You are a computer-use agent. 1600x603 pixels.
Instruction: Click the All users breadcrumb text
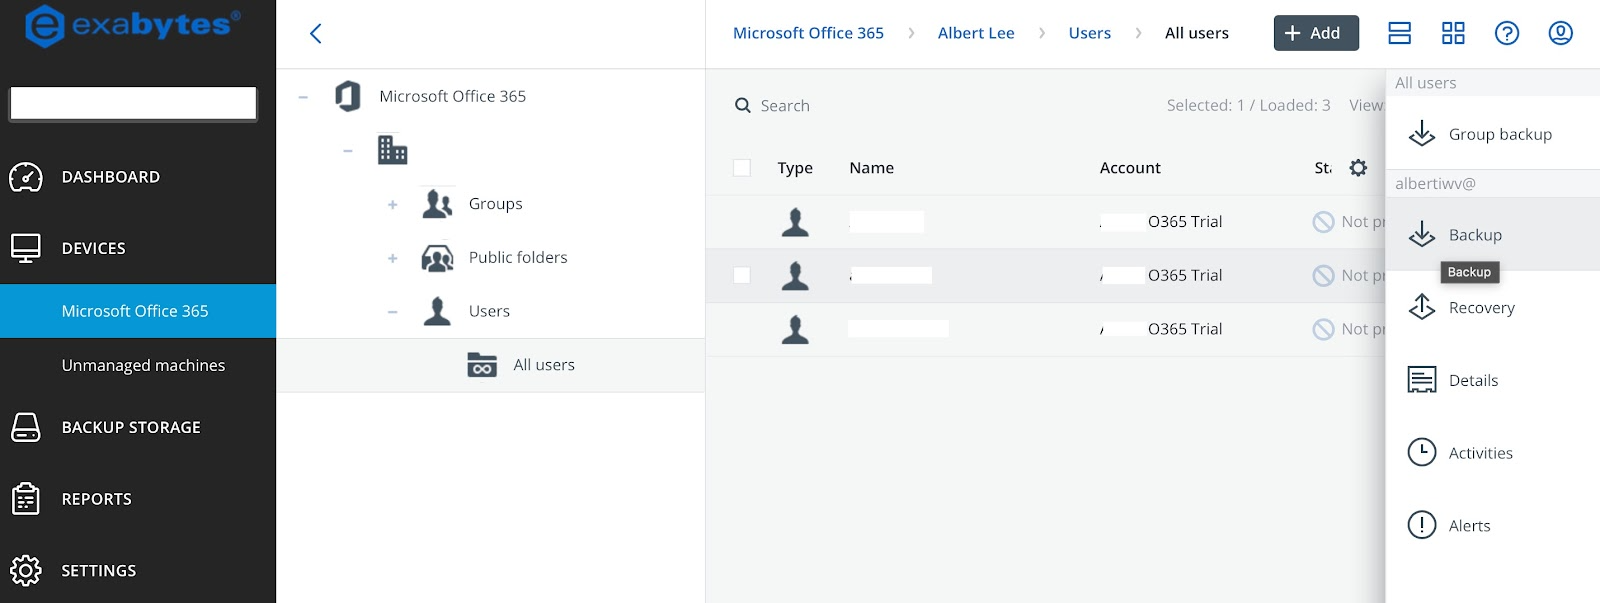[x=1196, y=33]
